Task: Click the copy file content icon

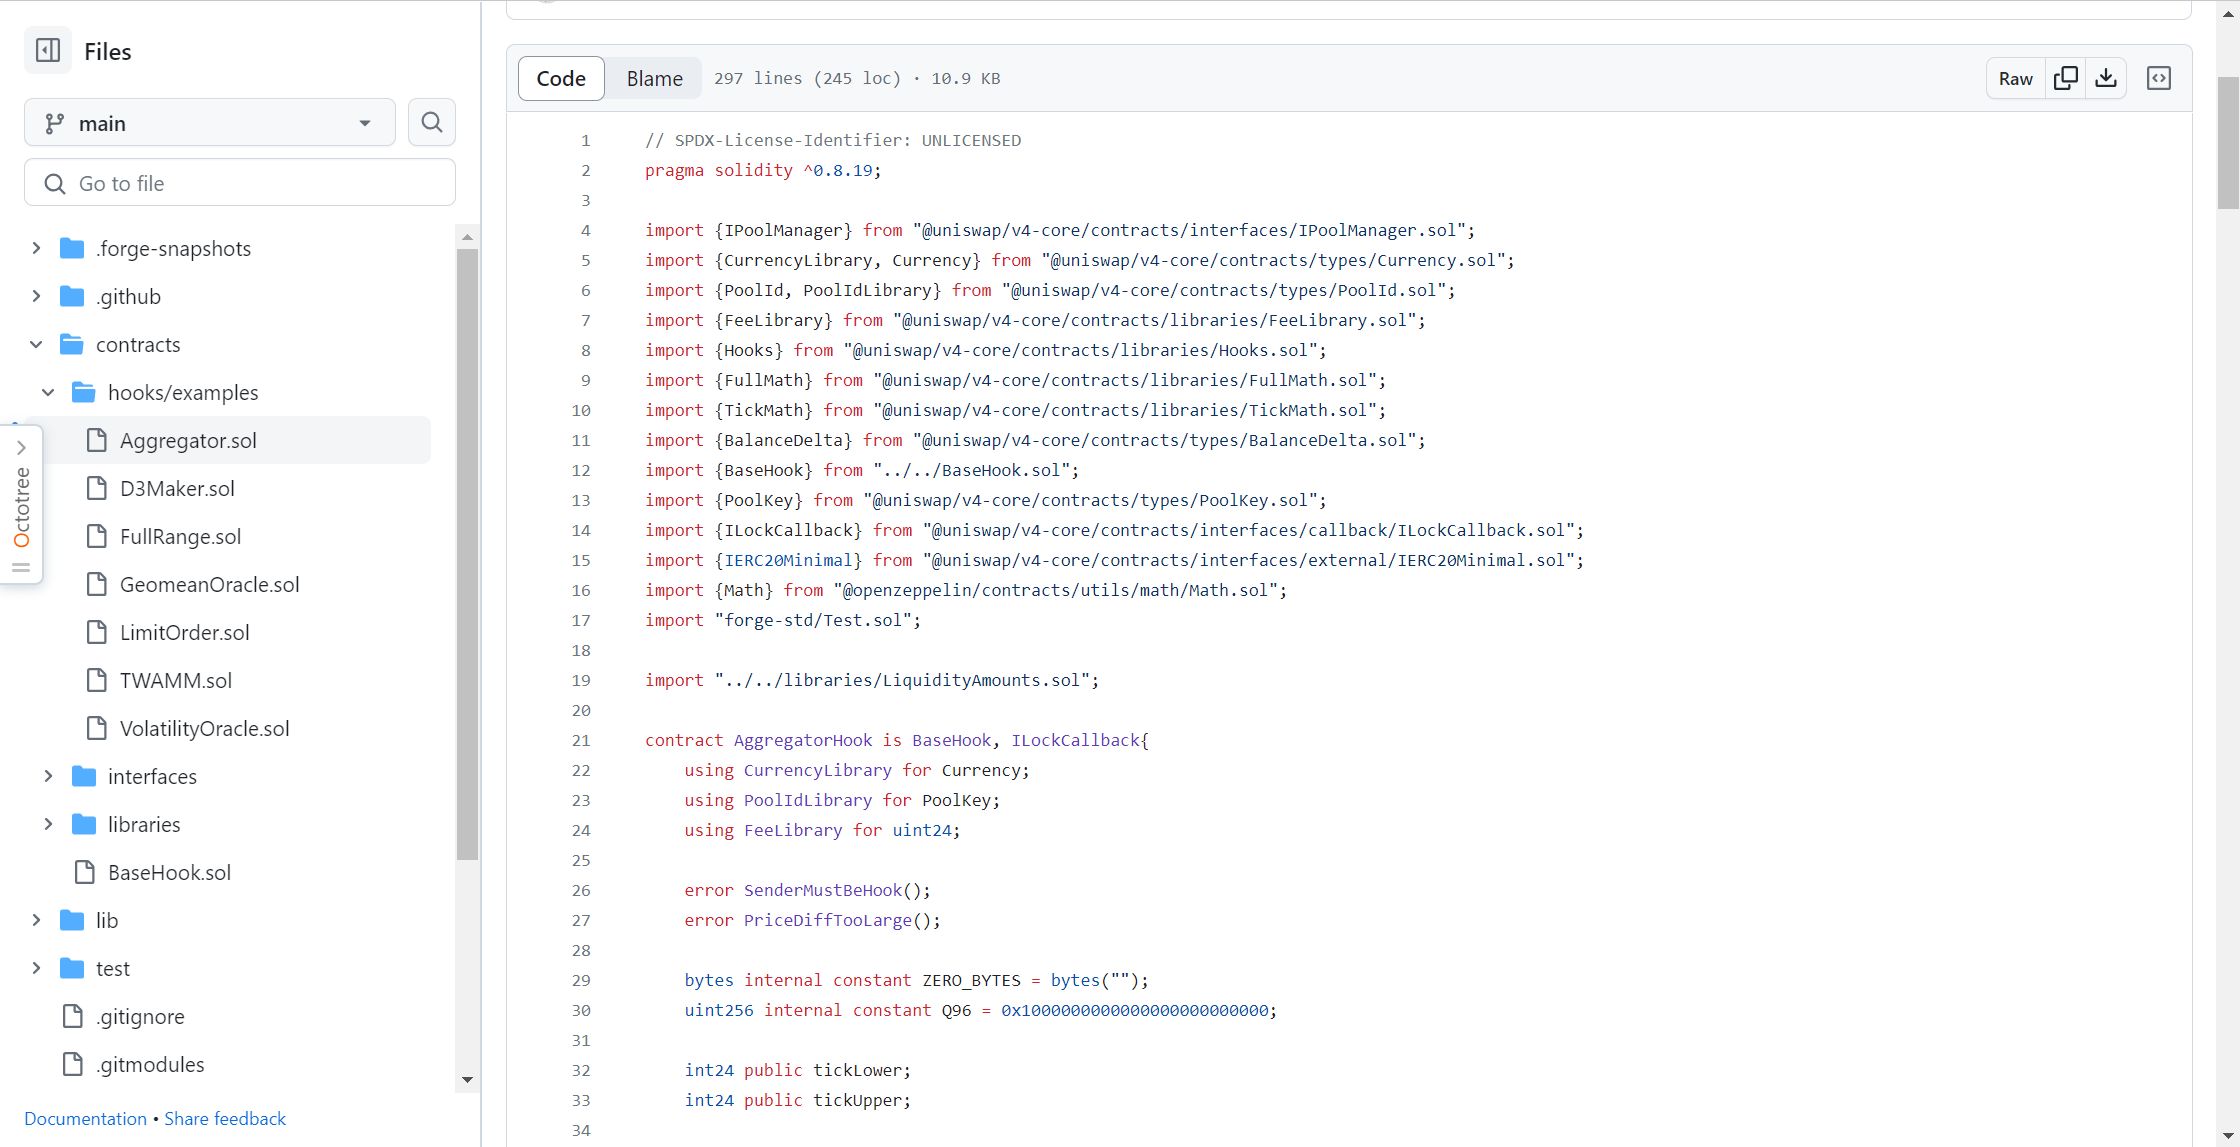Action: [x=2067, y=78]
